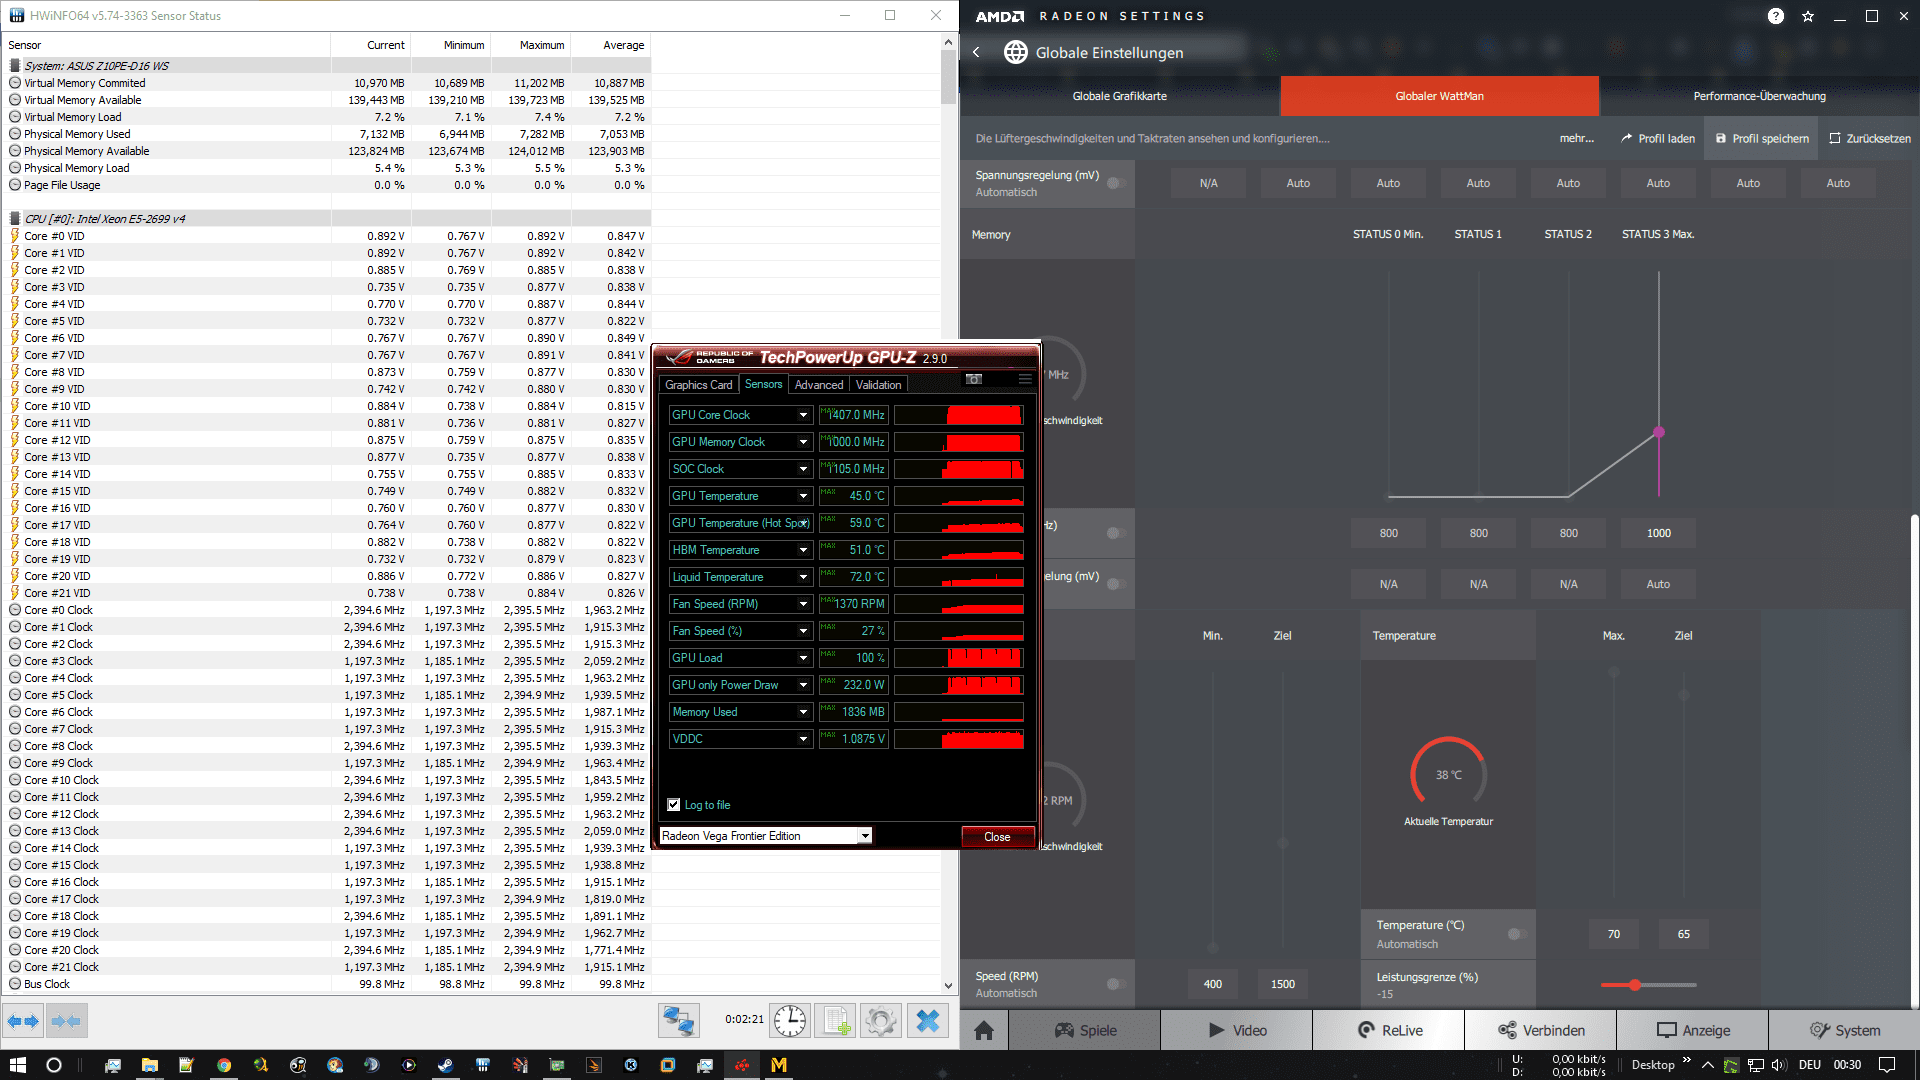
Task: Click HWiNFO expand columns arrows icon
Action: pyautogui.click(x=23, y=1021)
